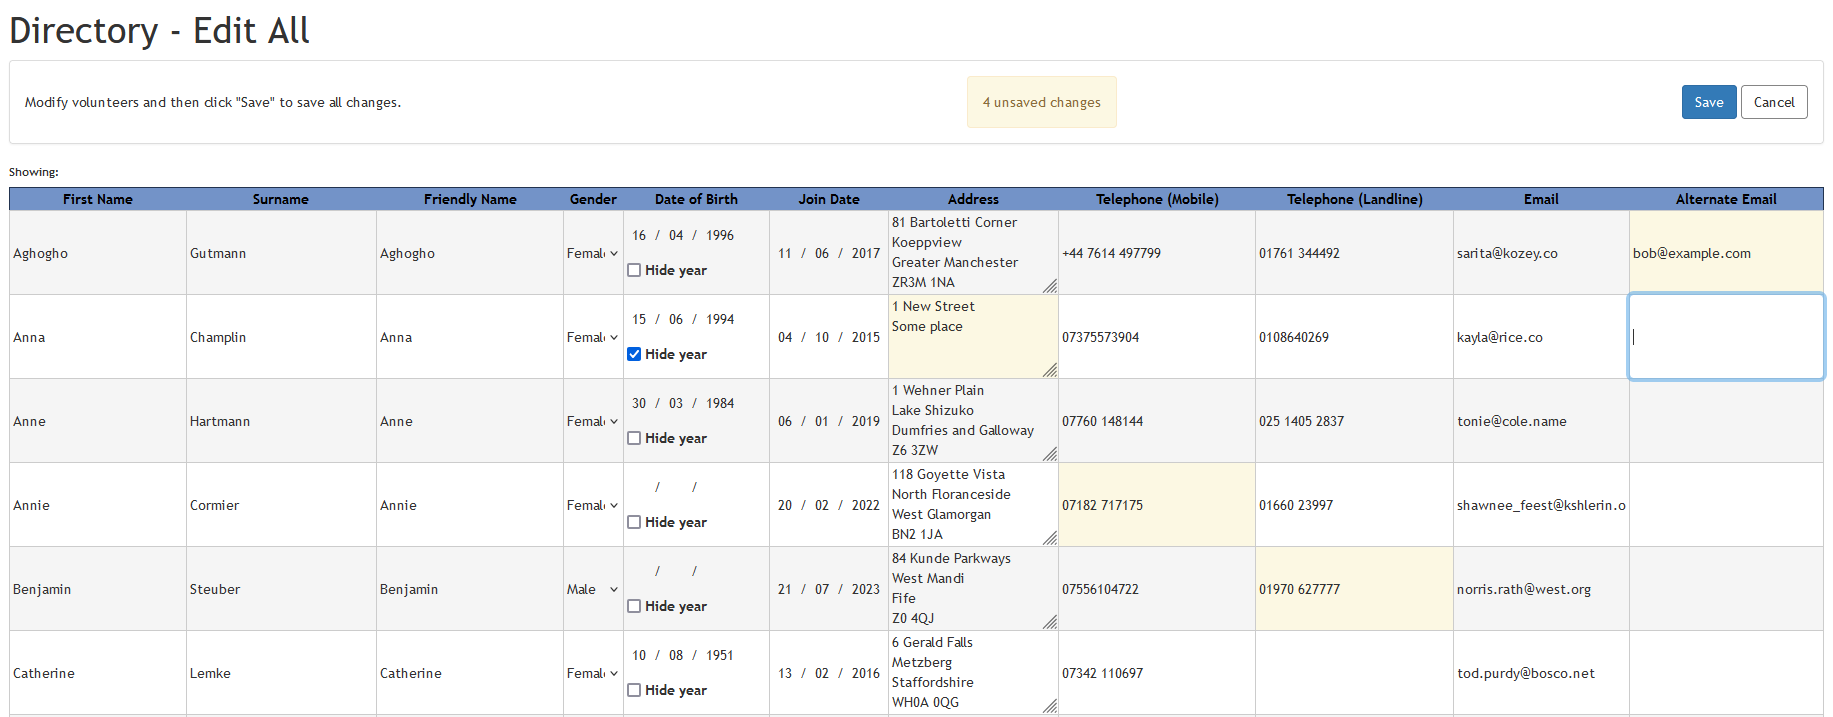Edit birth date 16/04/1996 field
This screenshot has width=1833, height=717.
tap(684, 235)
